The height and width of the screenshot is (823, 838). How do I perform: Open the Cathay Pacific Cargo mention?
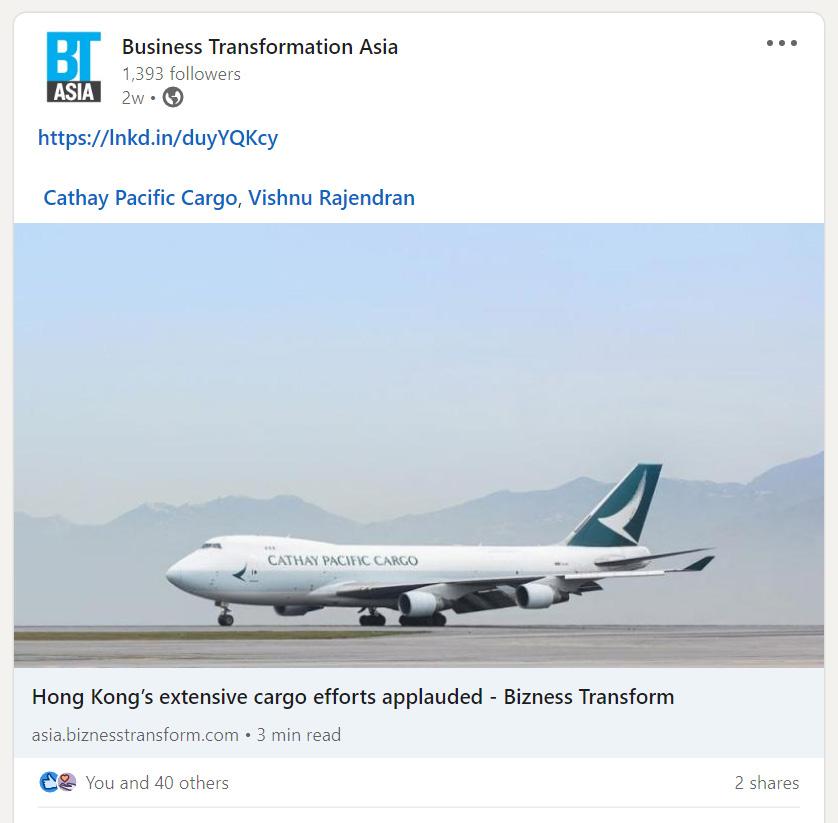[140, 198]
